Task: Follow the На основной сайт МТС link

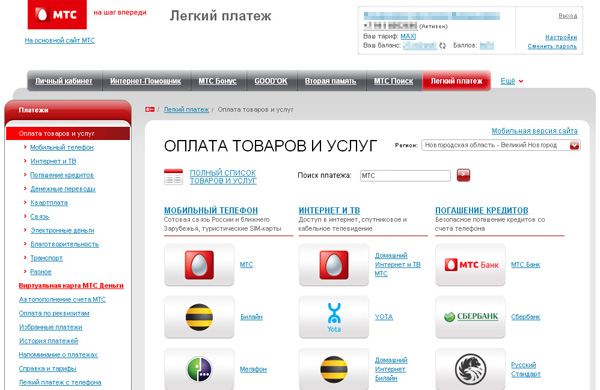Action: [60, 40]
